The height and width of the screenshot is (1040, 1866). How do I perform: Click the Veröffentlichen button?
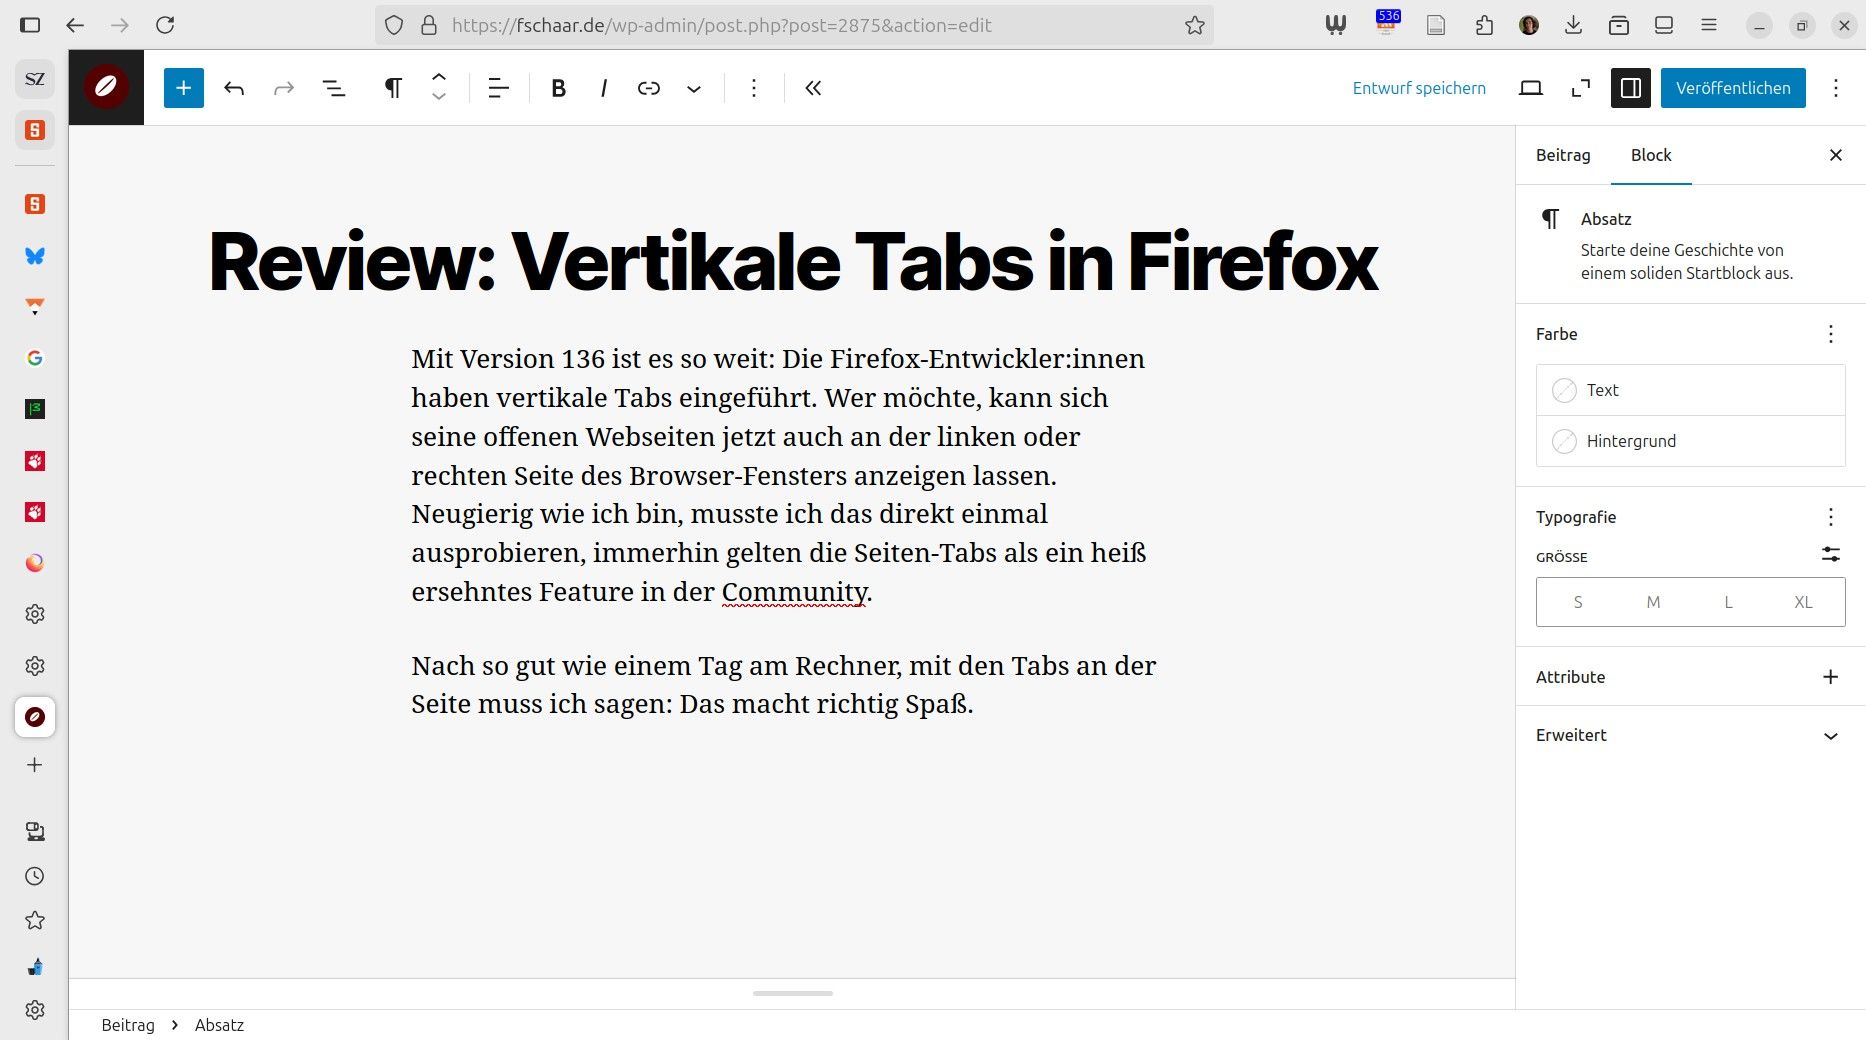(x=1733, y=88)
